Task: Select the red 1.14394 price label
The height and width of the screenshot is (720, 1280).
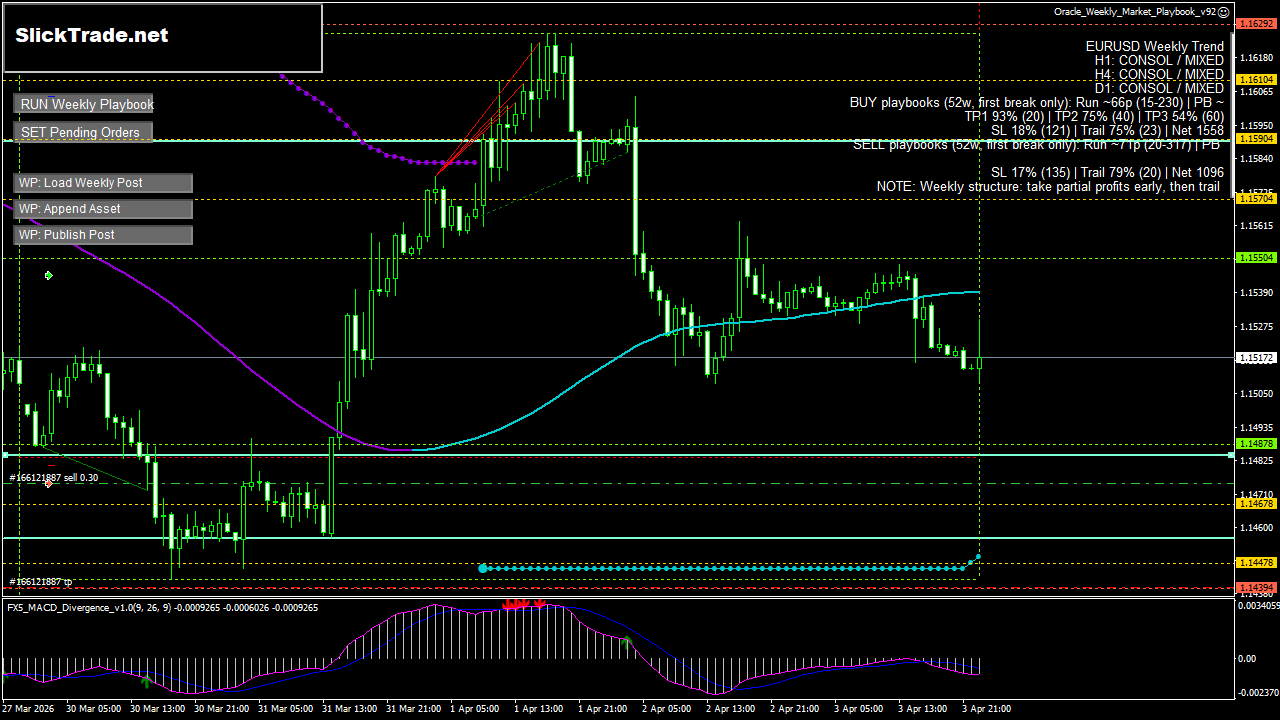Action: (1256, 588)
